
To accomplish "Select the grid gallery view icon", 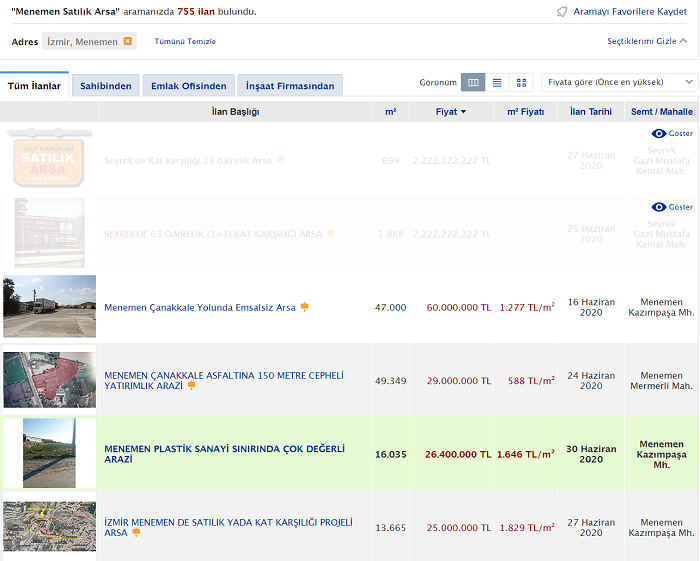I will pos(521,82).
